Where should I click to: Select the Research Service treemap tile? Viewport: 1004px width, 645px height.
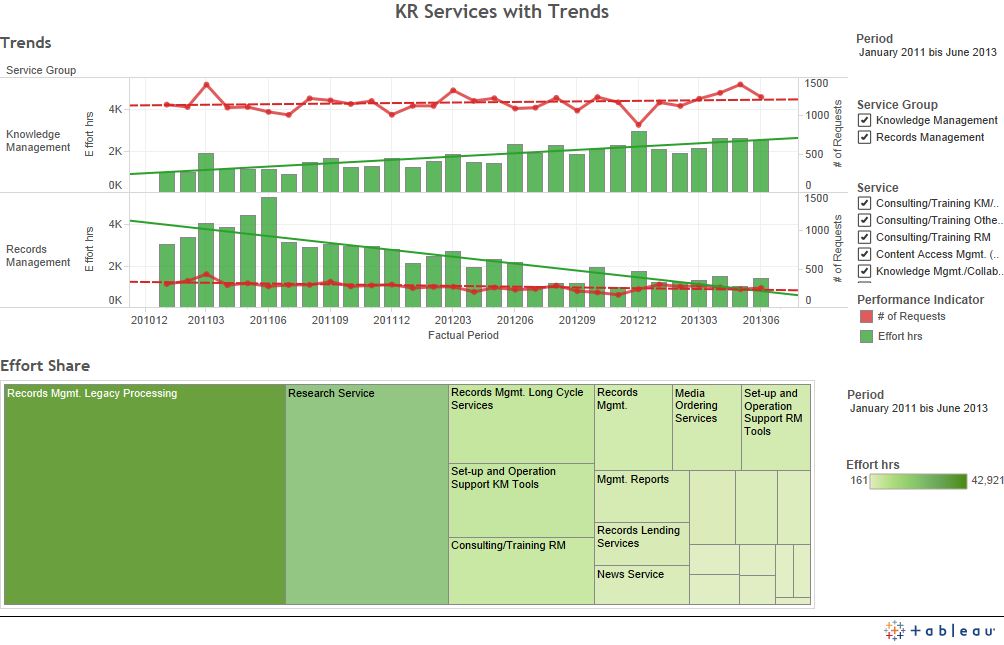pos(367,495)
